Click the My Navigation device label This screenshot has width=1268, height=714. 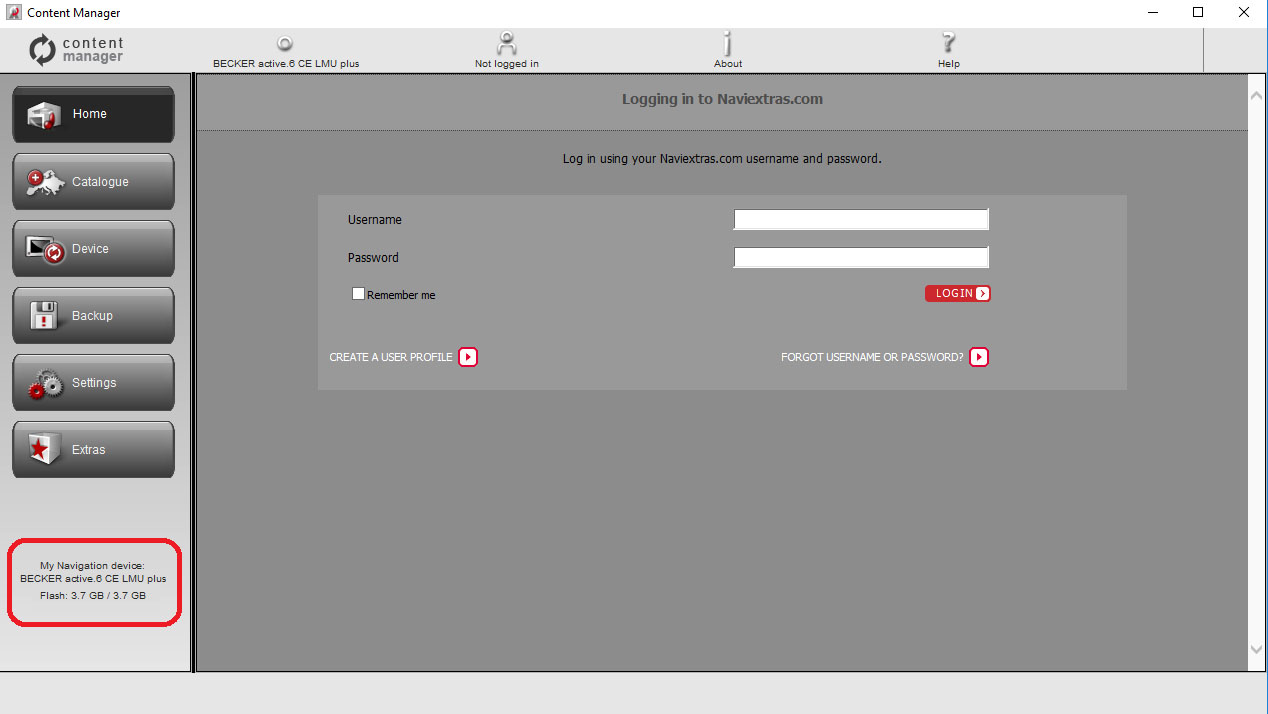click(93, 565)
